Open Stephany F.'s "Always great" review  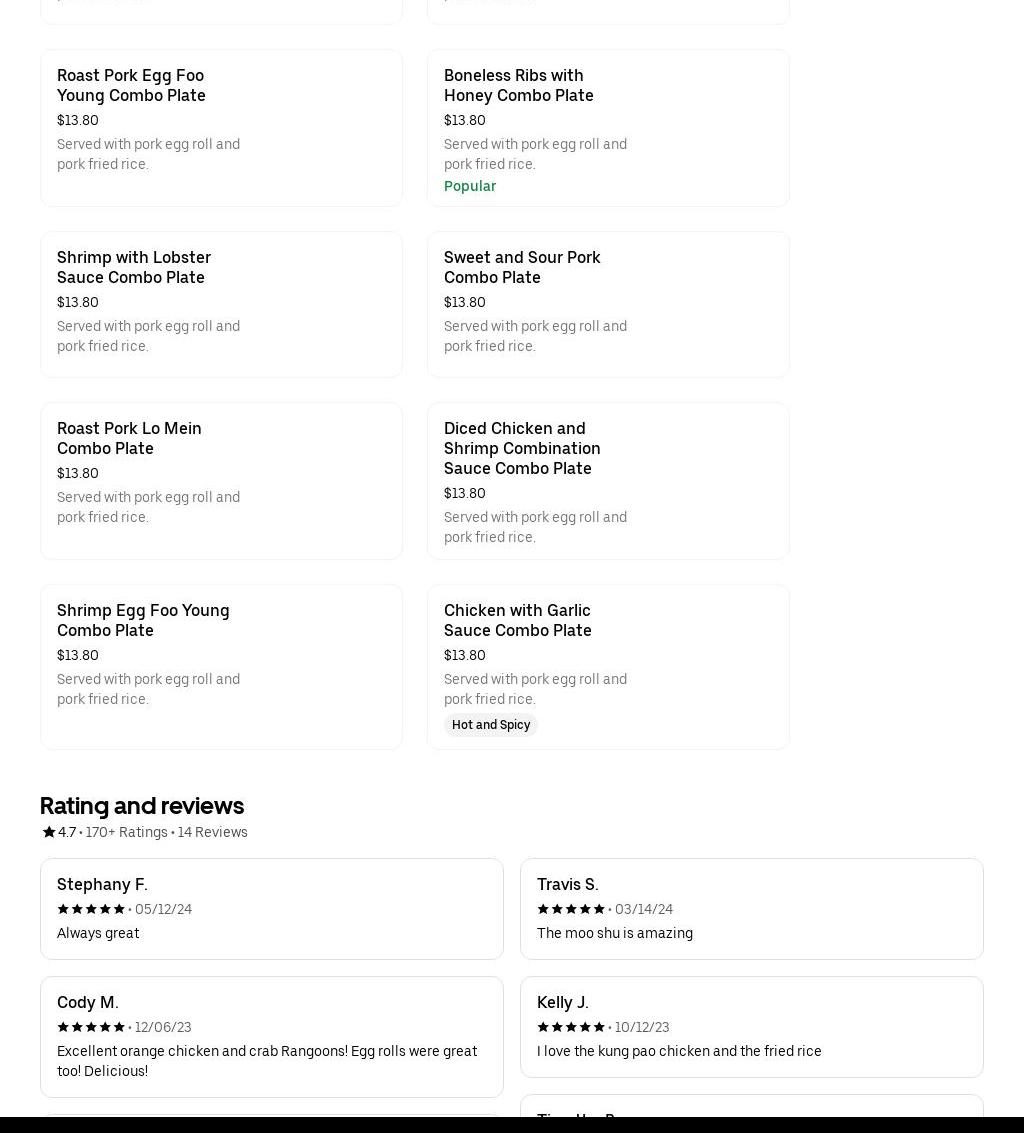coord(271,908)
